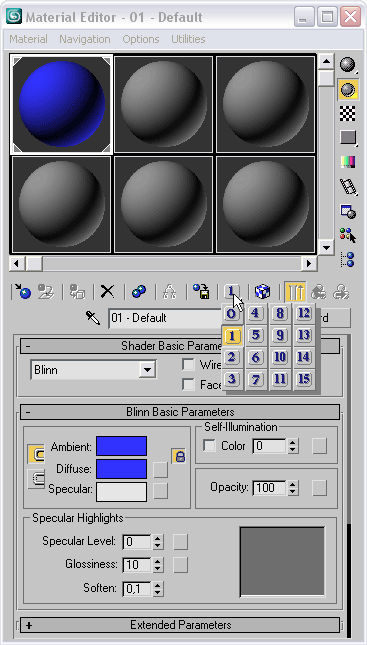Toggle the Backlight icon
This screenshot has width=367, height=645.
click(x=348, y=90)
